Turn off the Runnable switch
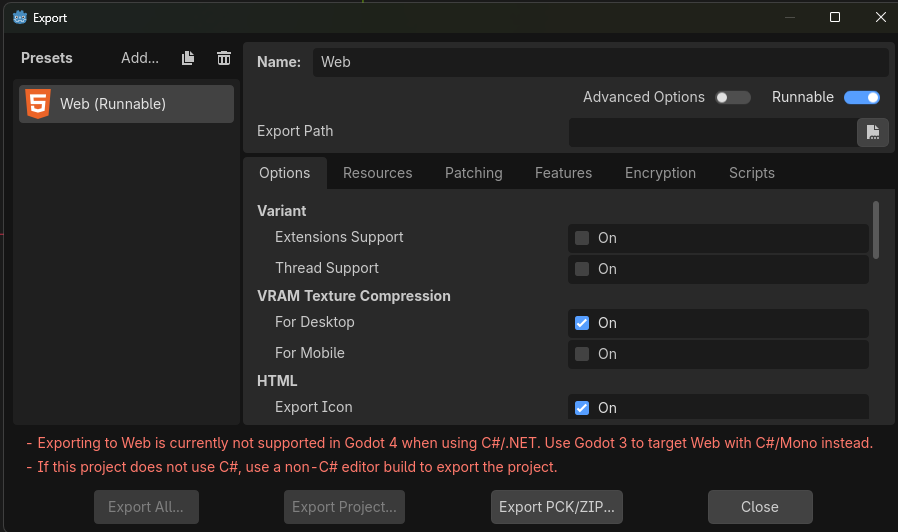The width and height of the screenshot is (898, 532). (x=862, y=97)
